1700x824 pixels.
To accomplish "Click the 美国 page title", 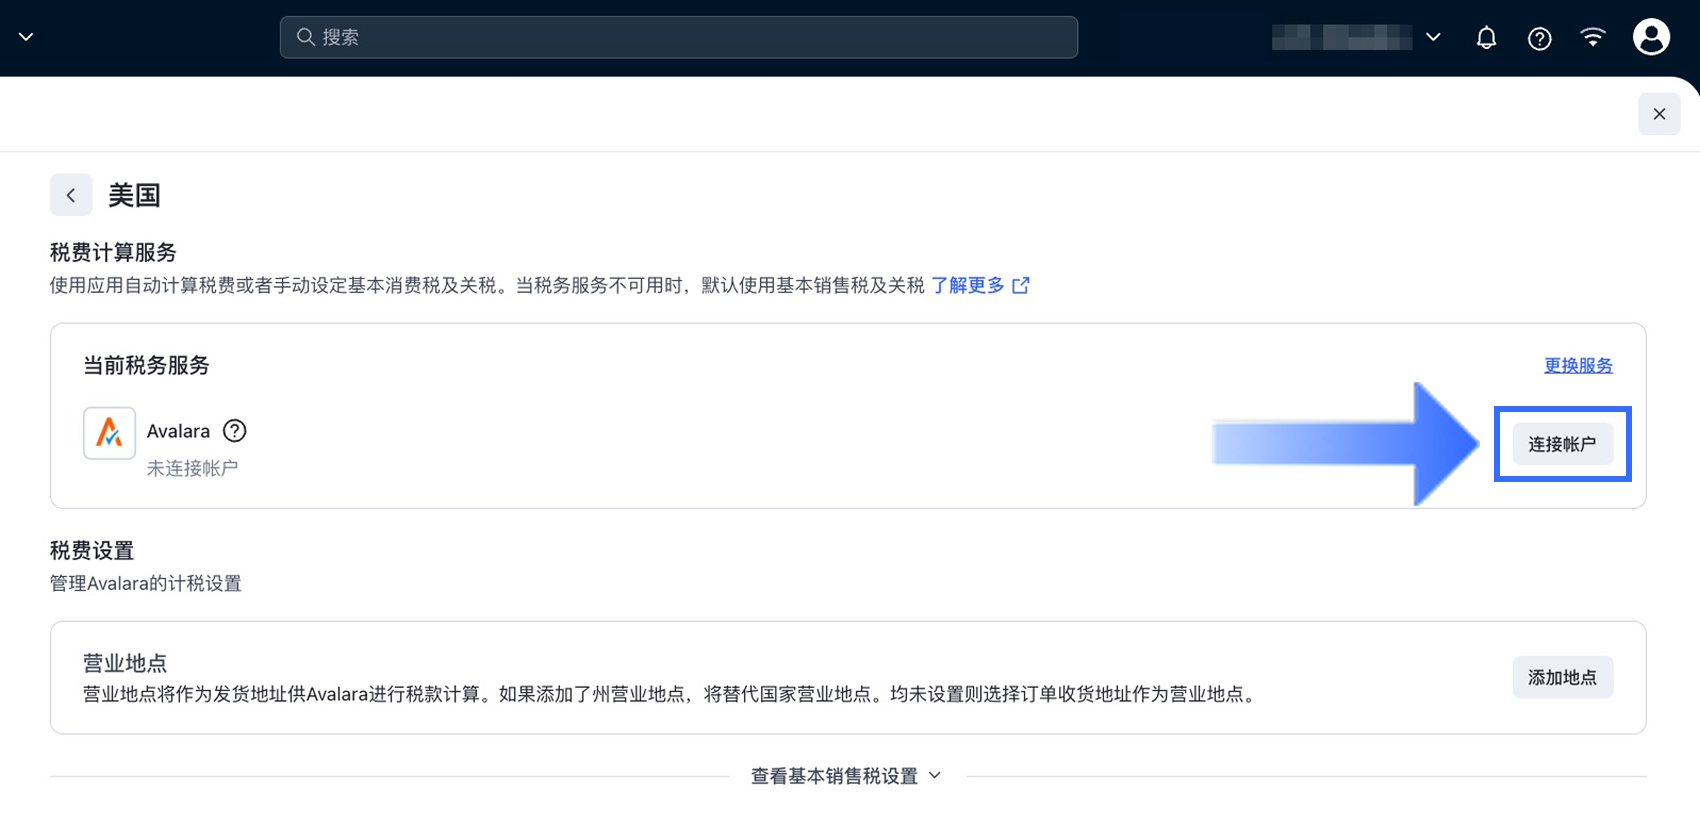I will (x=134, y=195).
